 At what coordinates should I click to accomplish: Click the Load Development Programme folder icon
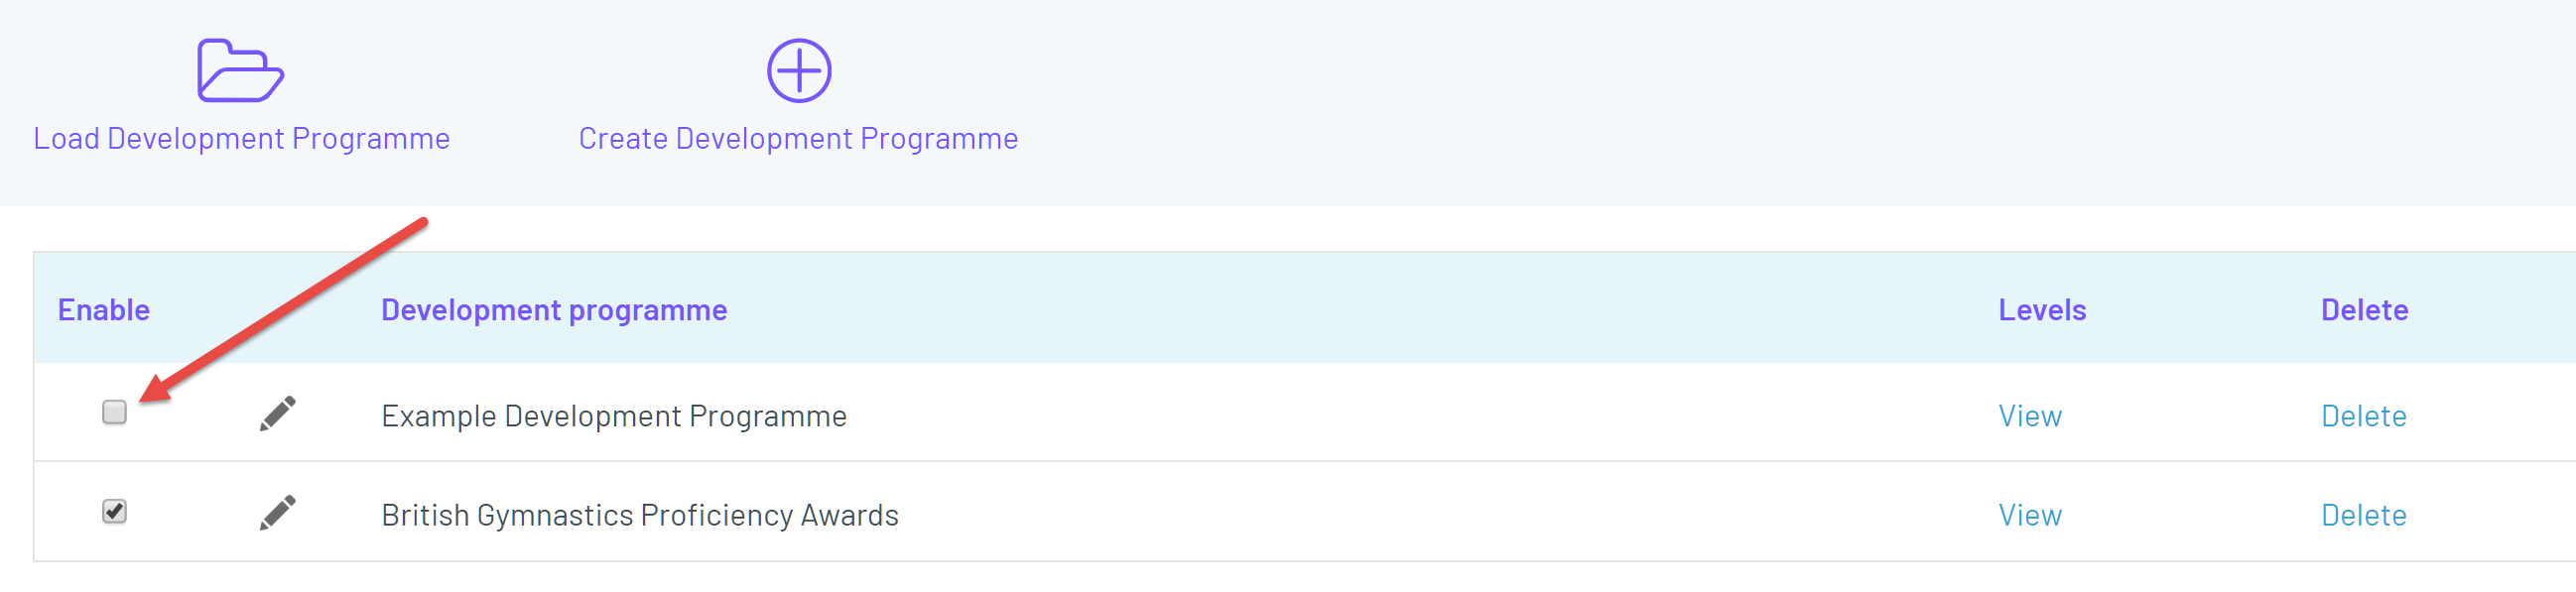click(x=240, y=71)
